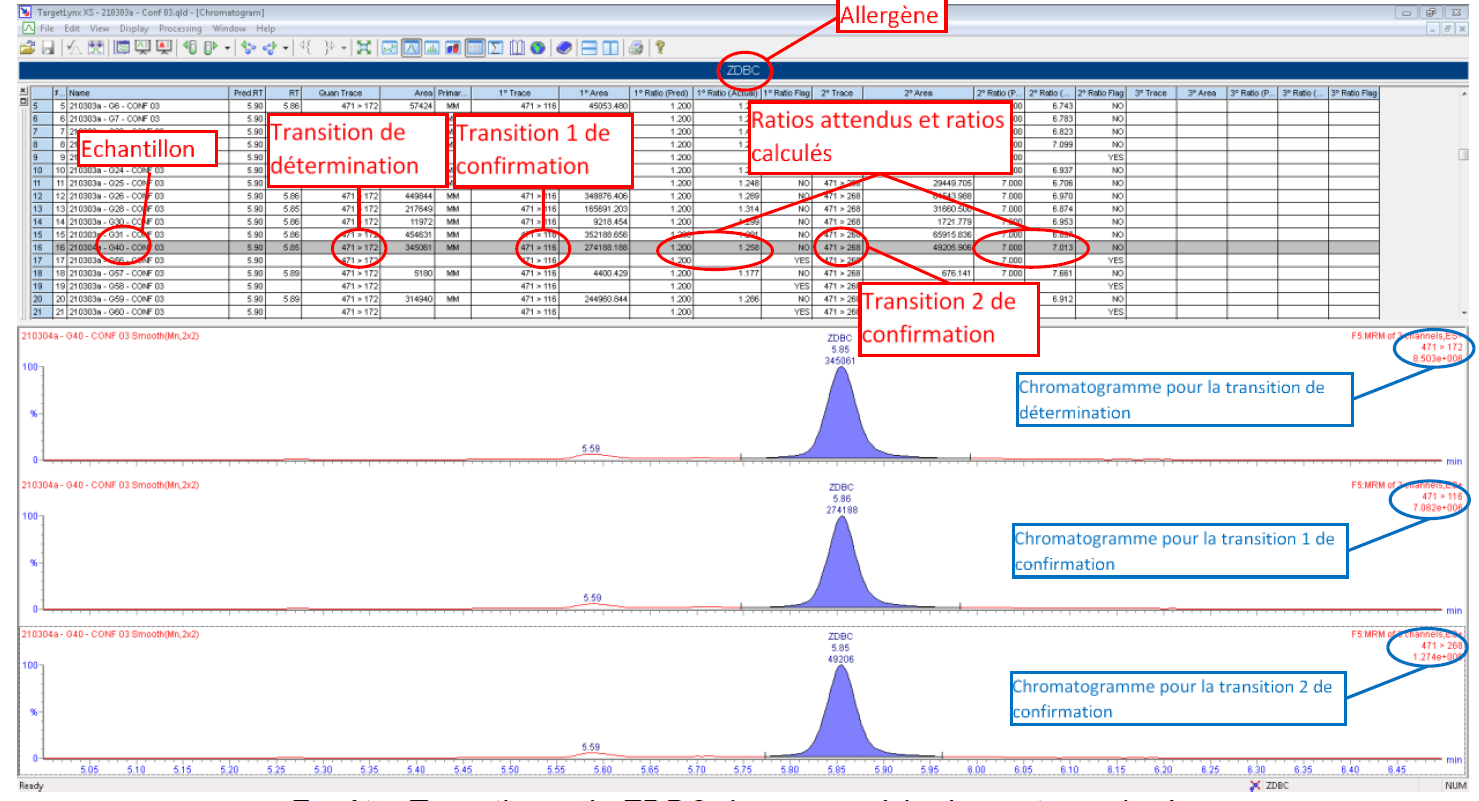Open the Display menu
The width and height of the screenshot is (1479, 801).
click(133, 29)
